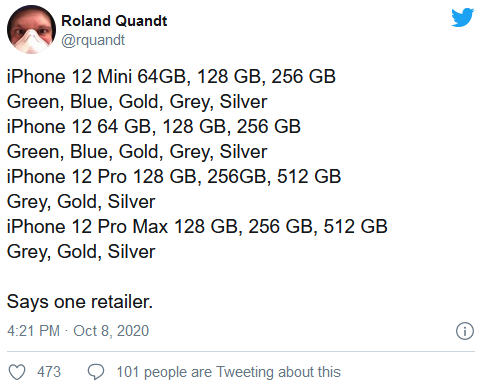Click the 'iPhone 12 64 GB' line
This screenshot has width=481, height=386.
154,127
